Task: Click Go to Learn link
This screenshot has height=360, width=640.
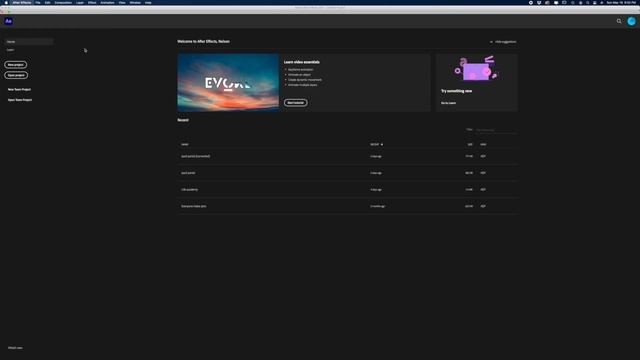Action: (x=448, y=103)
